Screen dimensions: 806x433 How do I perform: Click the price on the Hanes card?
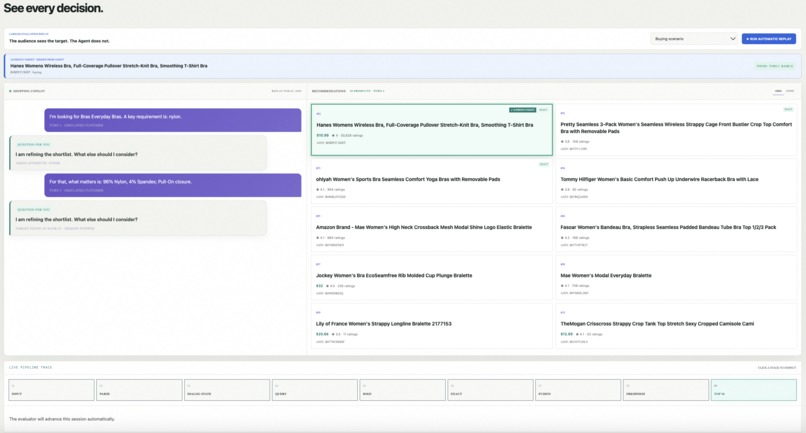(322, 135)
